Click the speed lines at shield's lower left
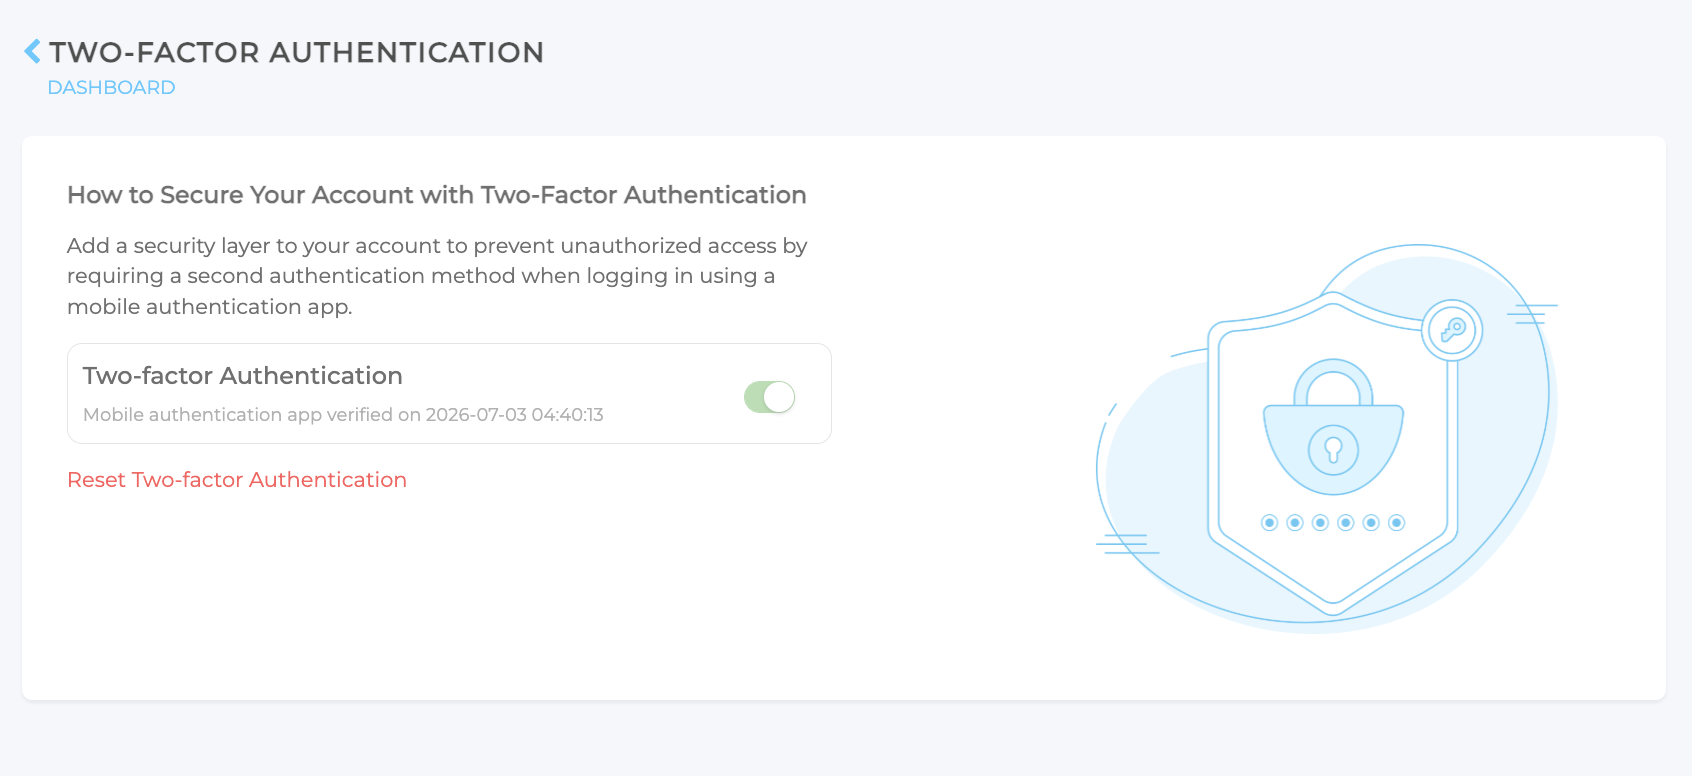Image resolution: width=1692 pixels, height=776 pixels. (x=1127, y=544)
